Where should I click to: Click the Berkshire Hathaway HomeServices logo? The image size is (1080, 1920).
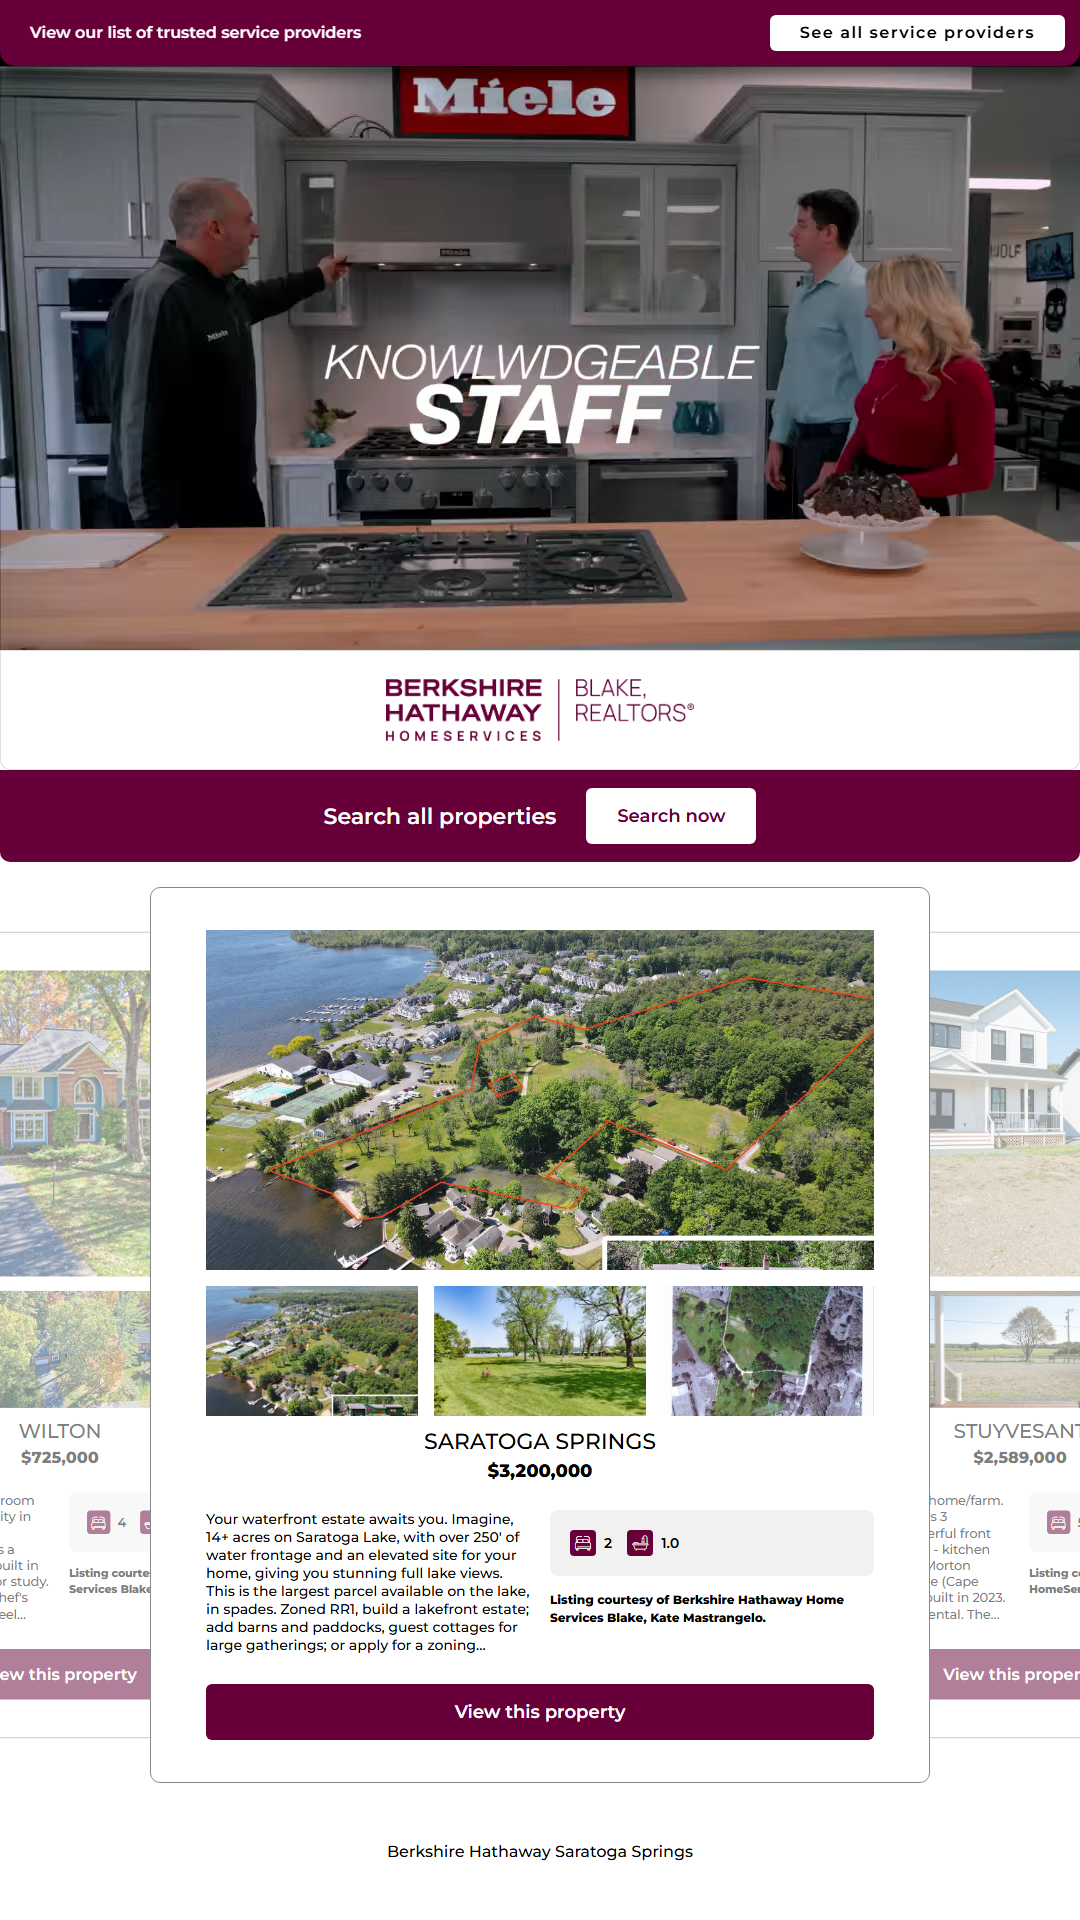(x=463, y=709)
